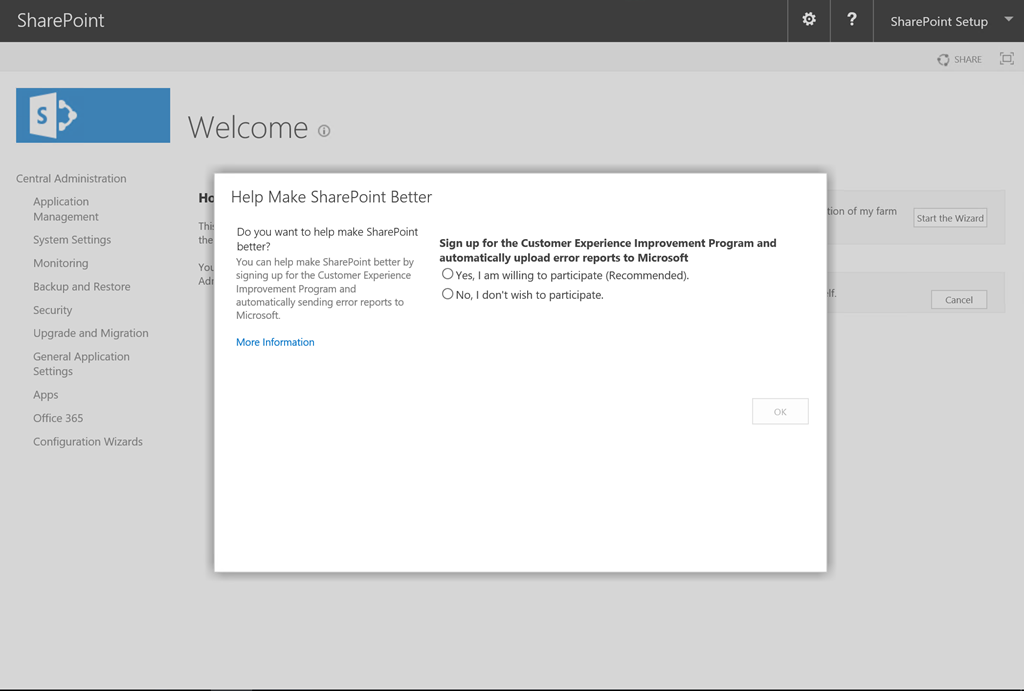This screenshot has width=1024, height=691.
Task: Click the Start the Wizard button
Action: point(950,218)
